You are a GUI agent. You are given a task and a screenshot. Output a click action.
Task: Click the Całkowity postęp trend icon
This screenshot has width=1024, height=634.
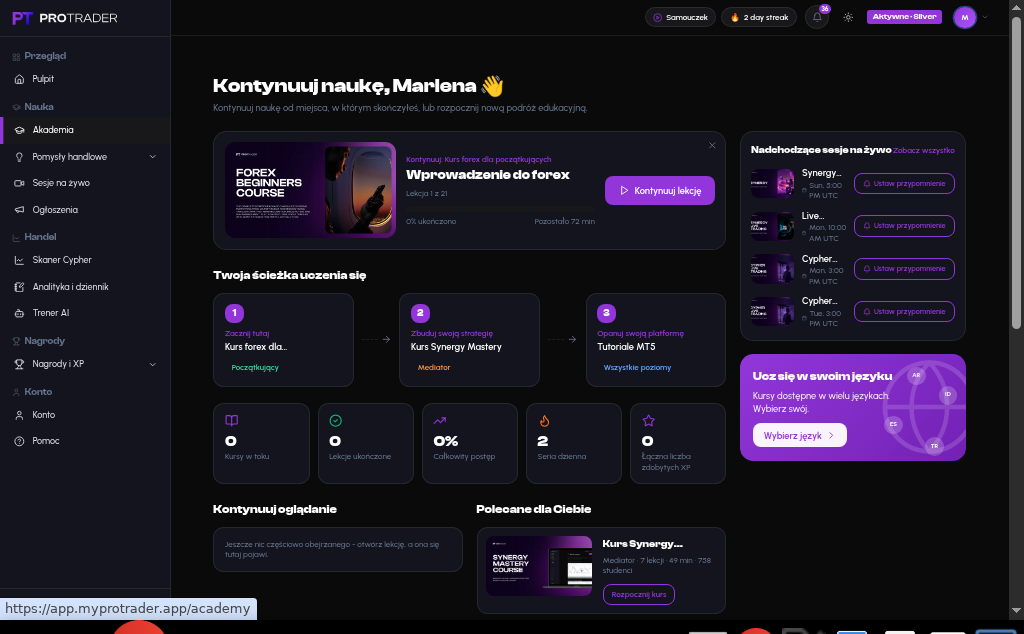pos(440,420)
